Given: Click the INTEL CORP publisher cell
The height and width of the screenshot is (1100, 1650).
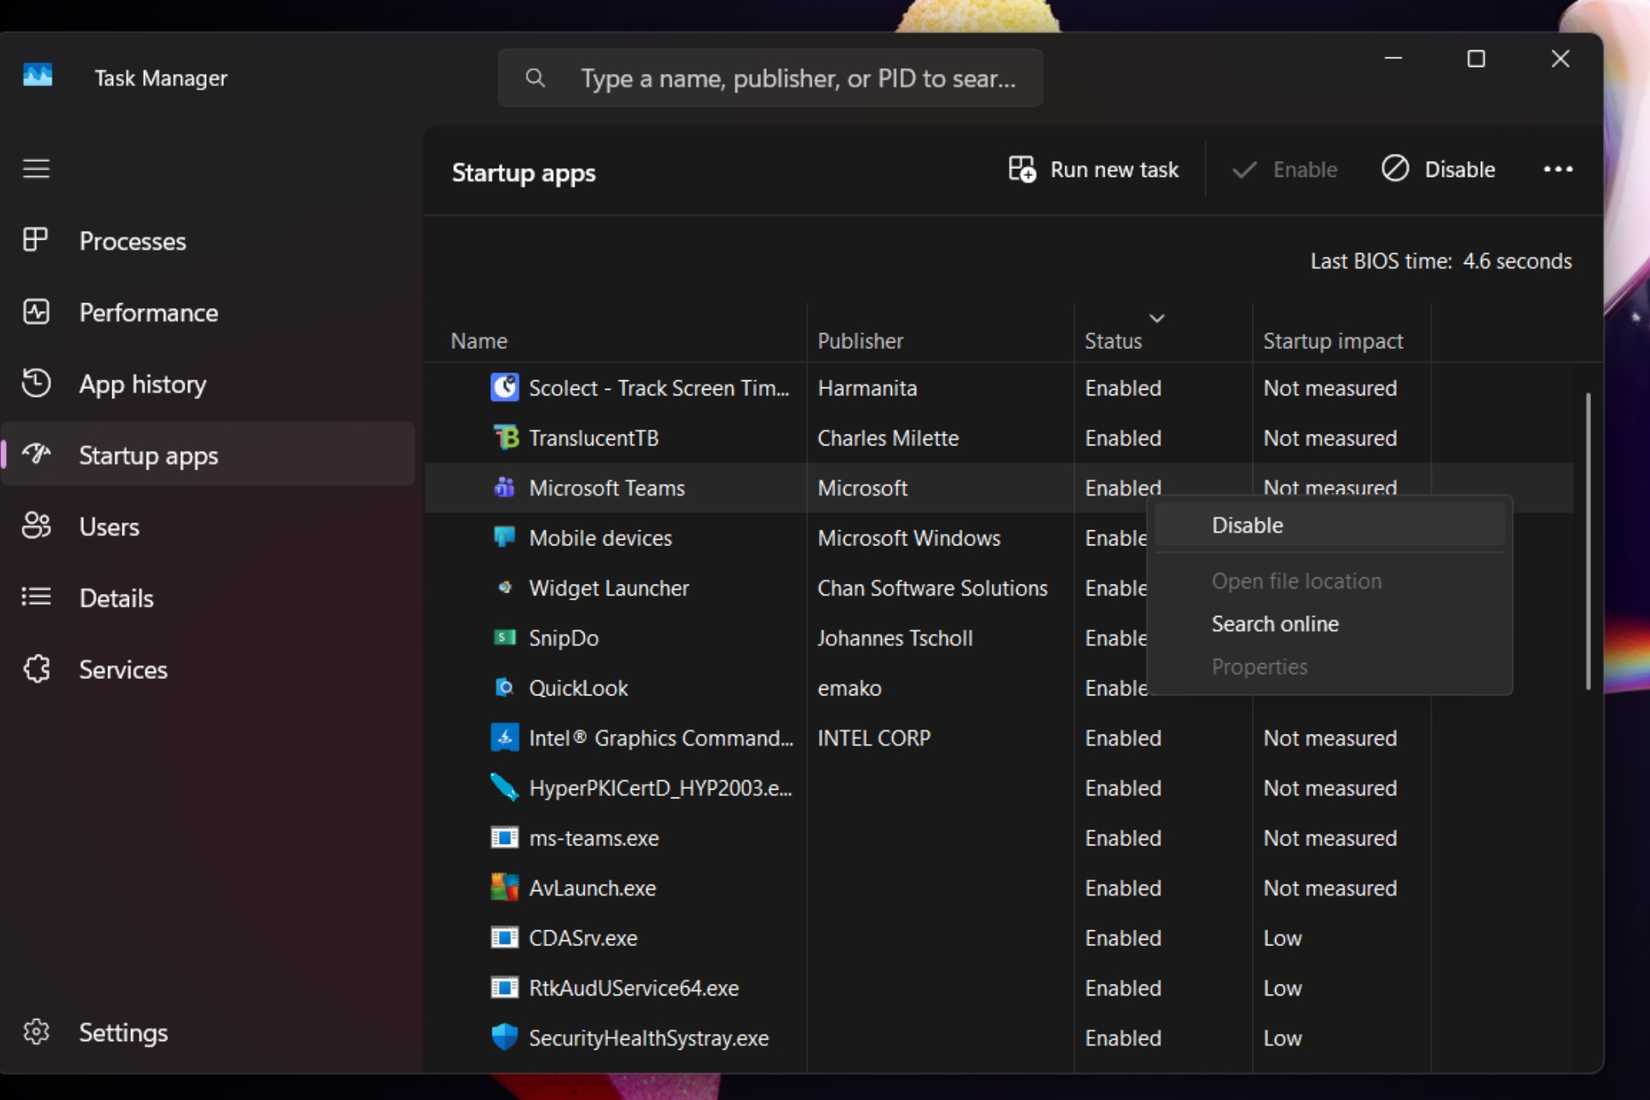Looking at the screenshot, I should pos(874,738).
